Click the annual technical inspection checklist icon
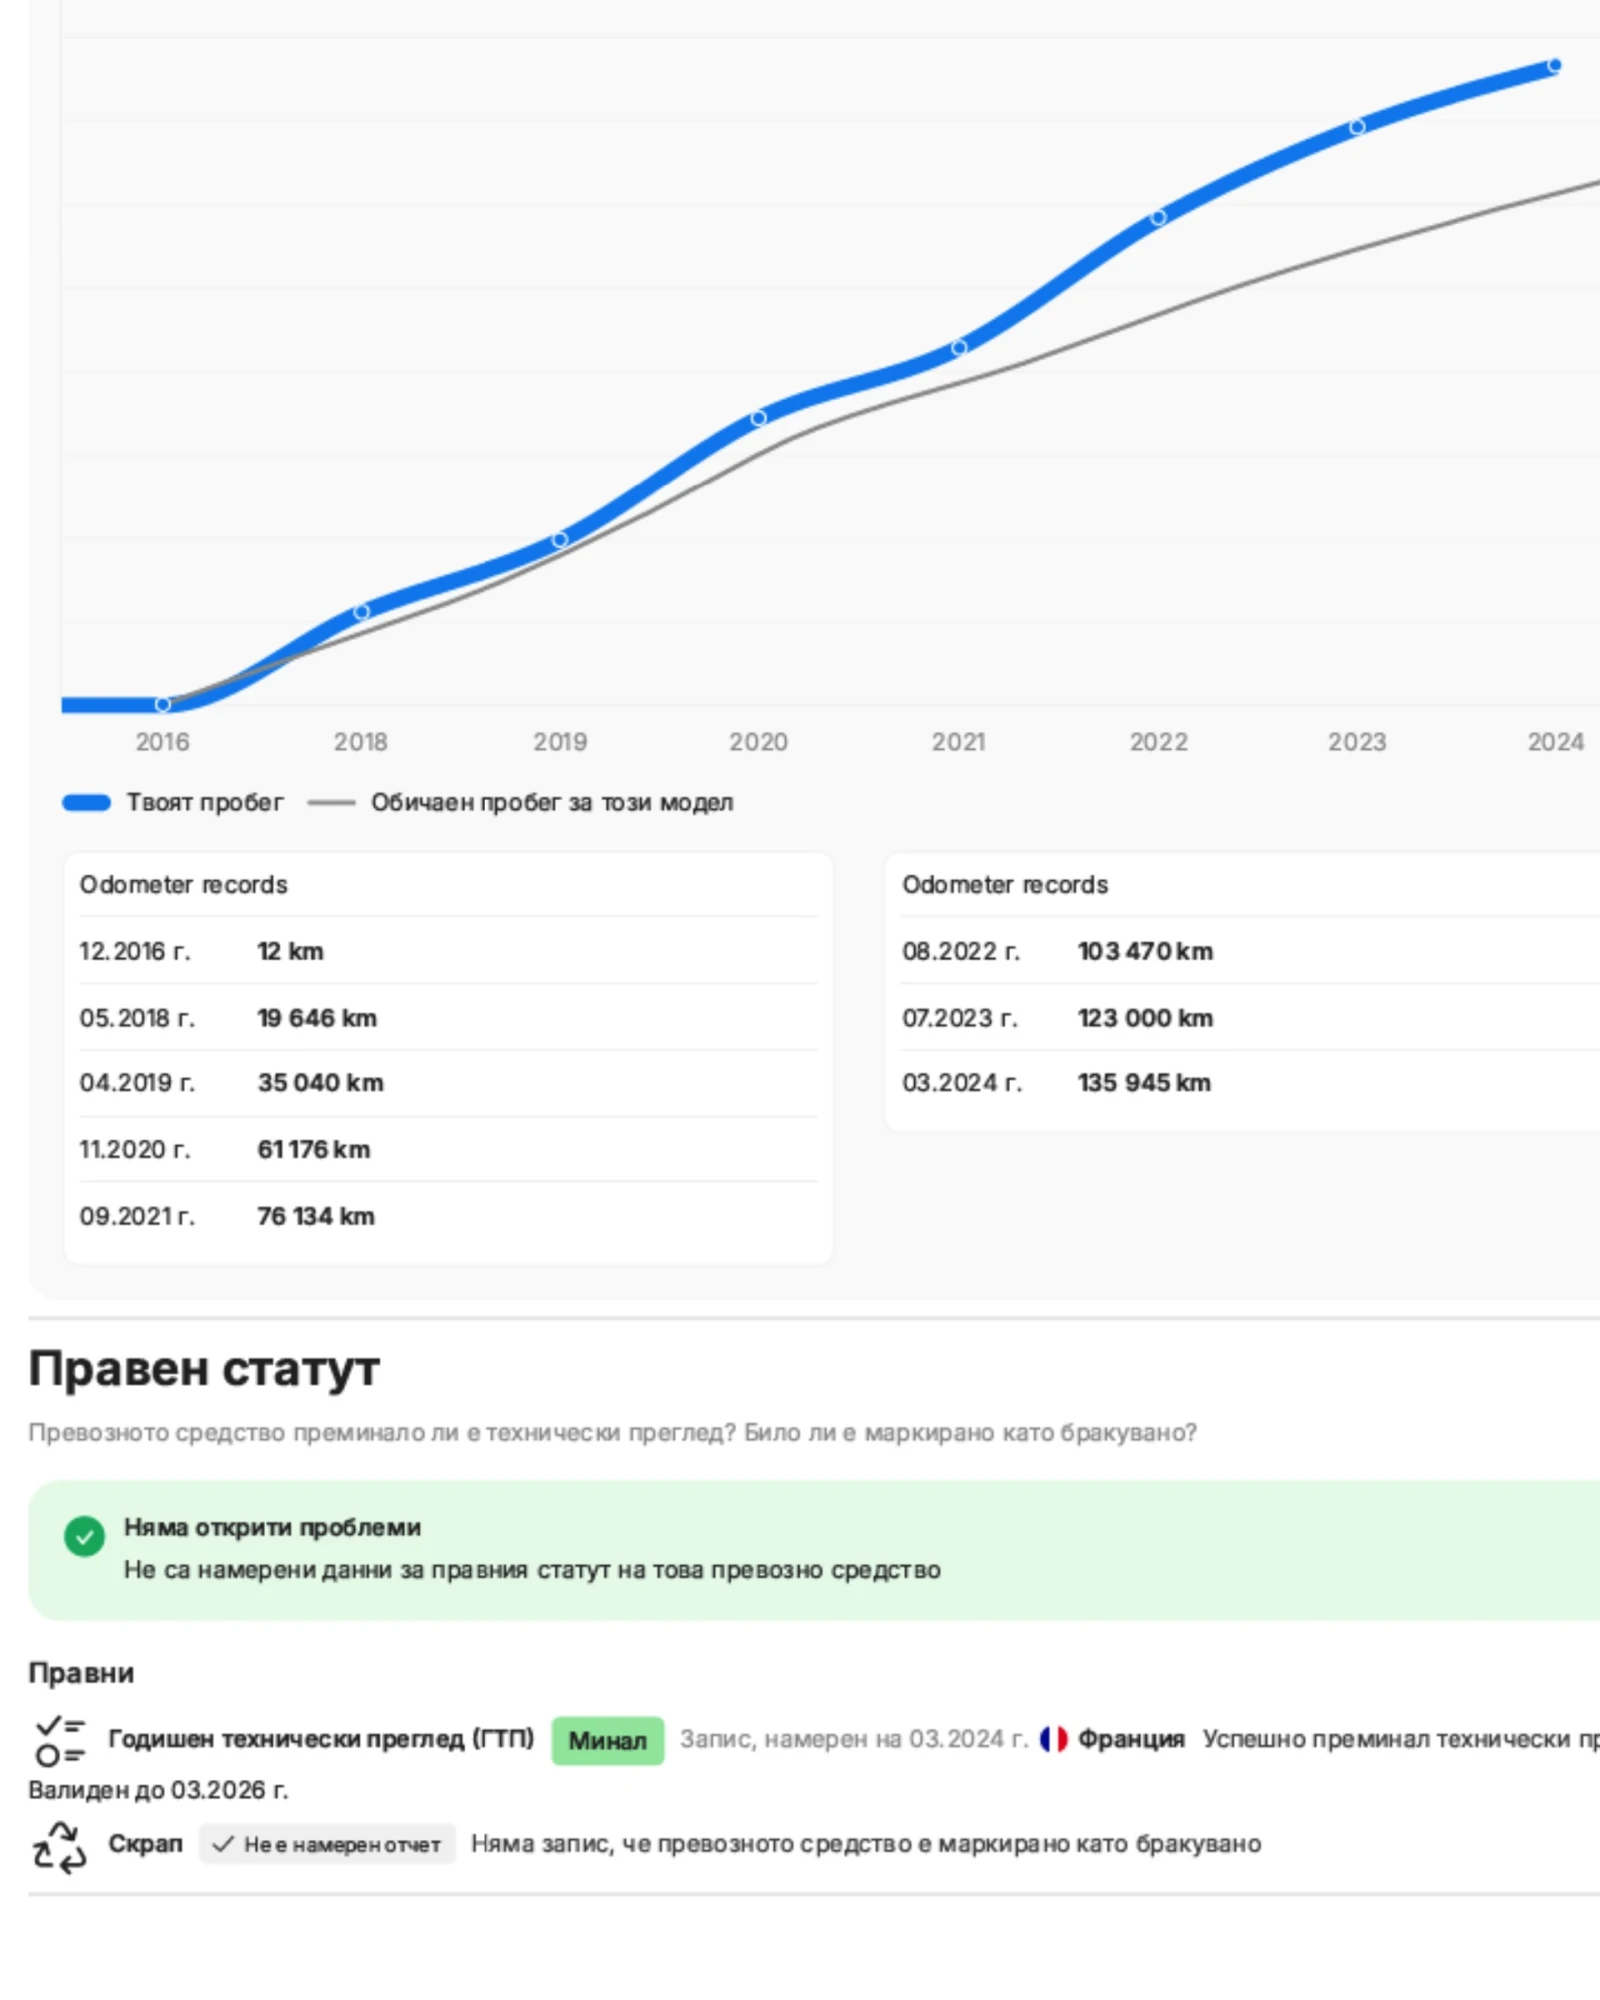Screen dimensions: 1600x2000 60,1740
